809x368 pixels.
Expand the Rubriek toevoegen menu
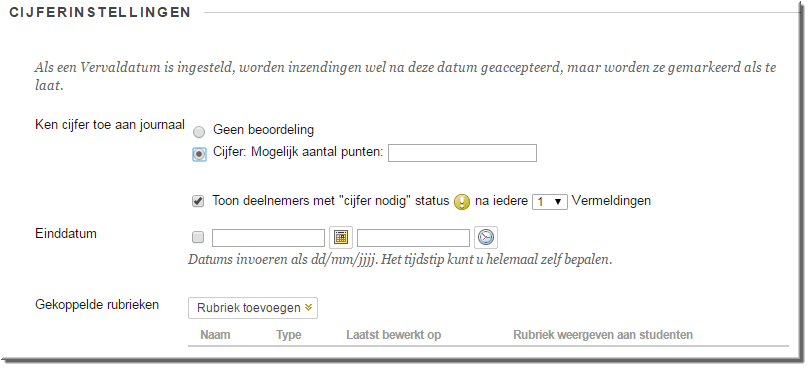point(253,308)
